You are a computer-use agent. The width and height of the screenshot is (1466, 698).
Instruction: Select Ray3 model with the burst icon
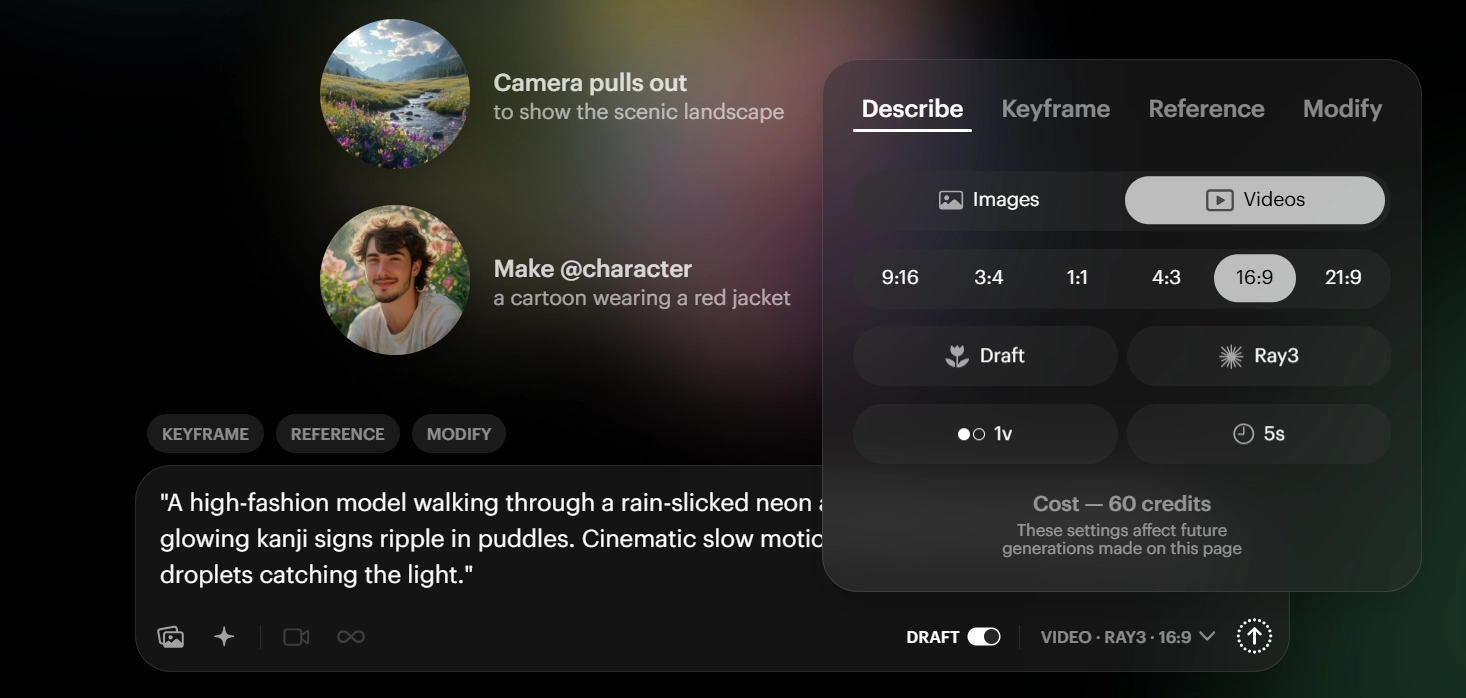tap(1259, 356)
